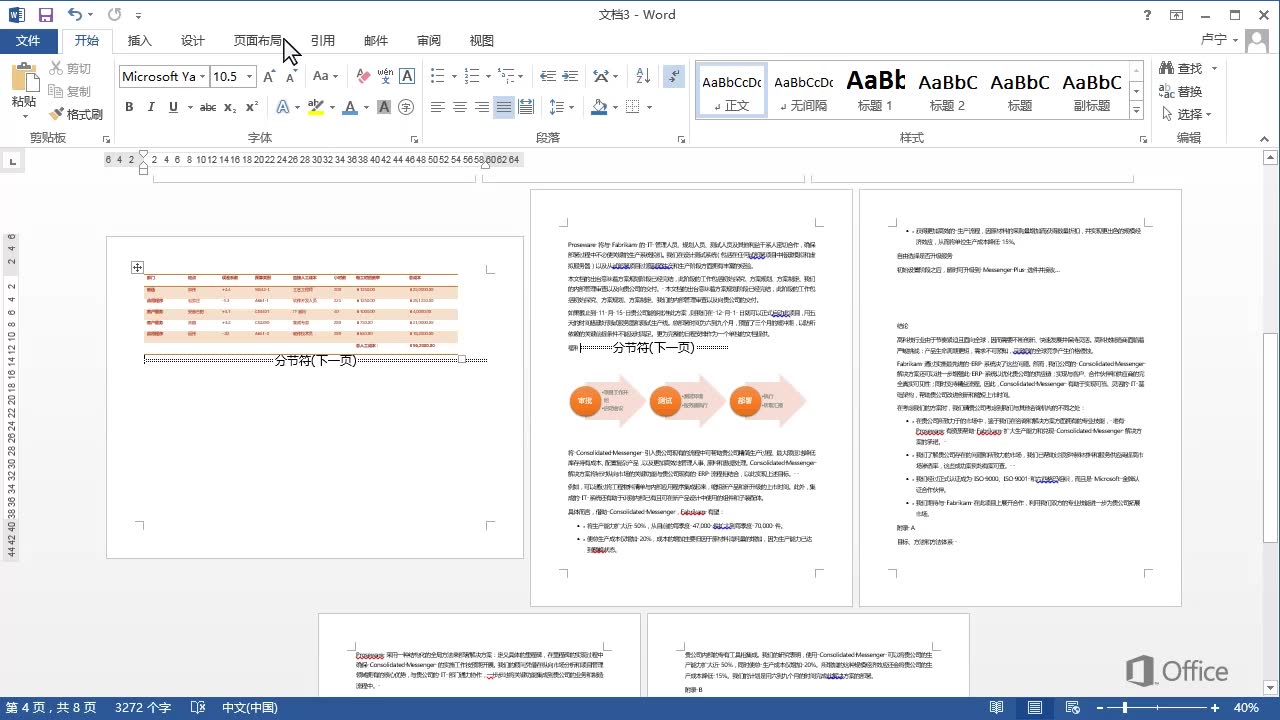This screenshot has height=720, width=1280.
Task: Increase paragraph indent
Action: tap(570, 76)
